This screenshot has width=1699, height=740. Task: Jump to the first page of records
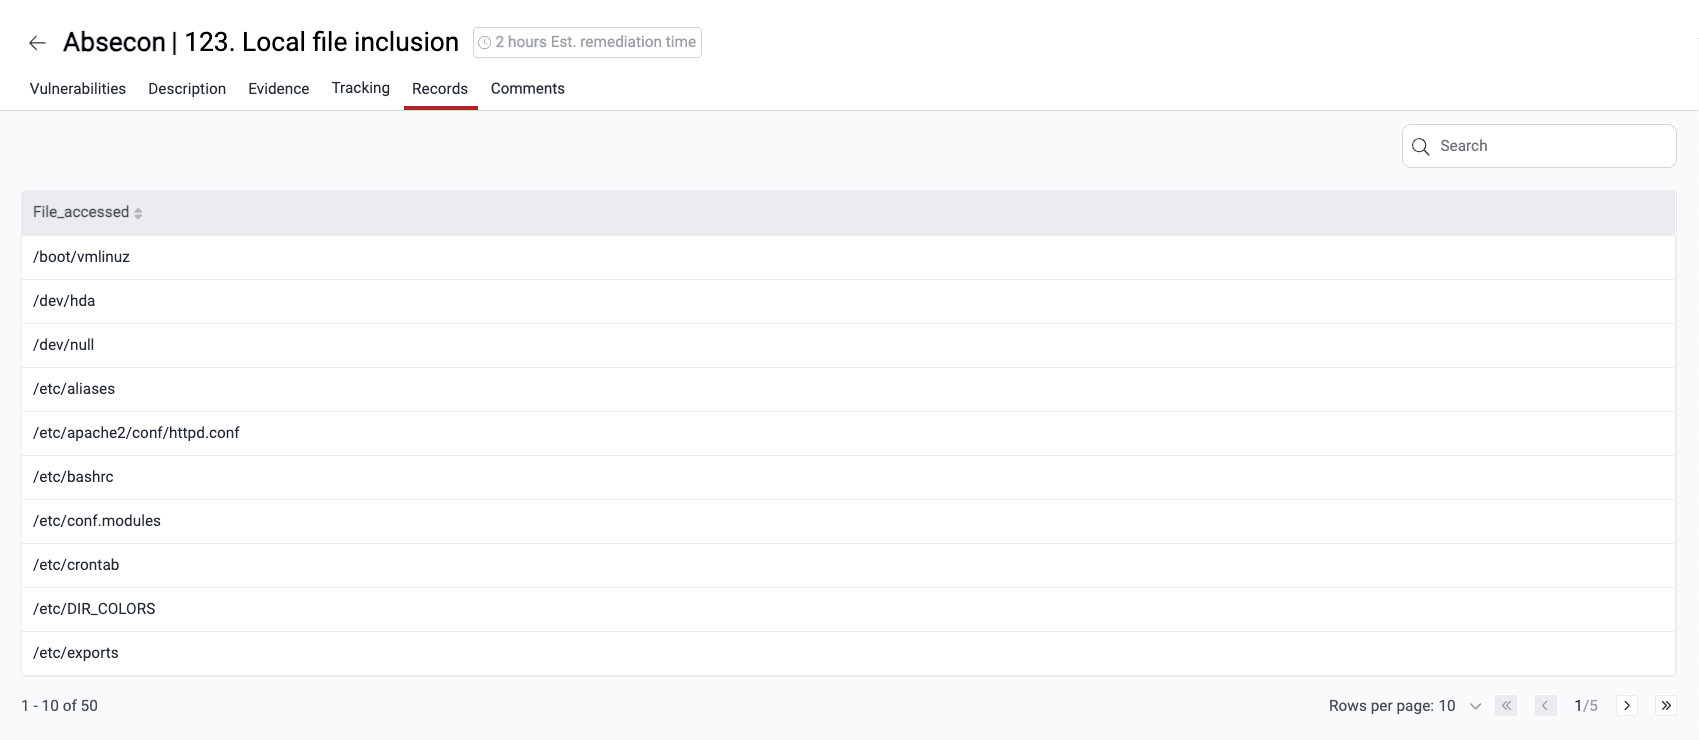click(x=1506, y=706)
